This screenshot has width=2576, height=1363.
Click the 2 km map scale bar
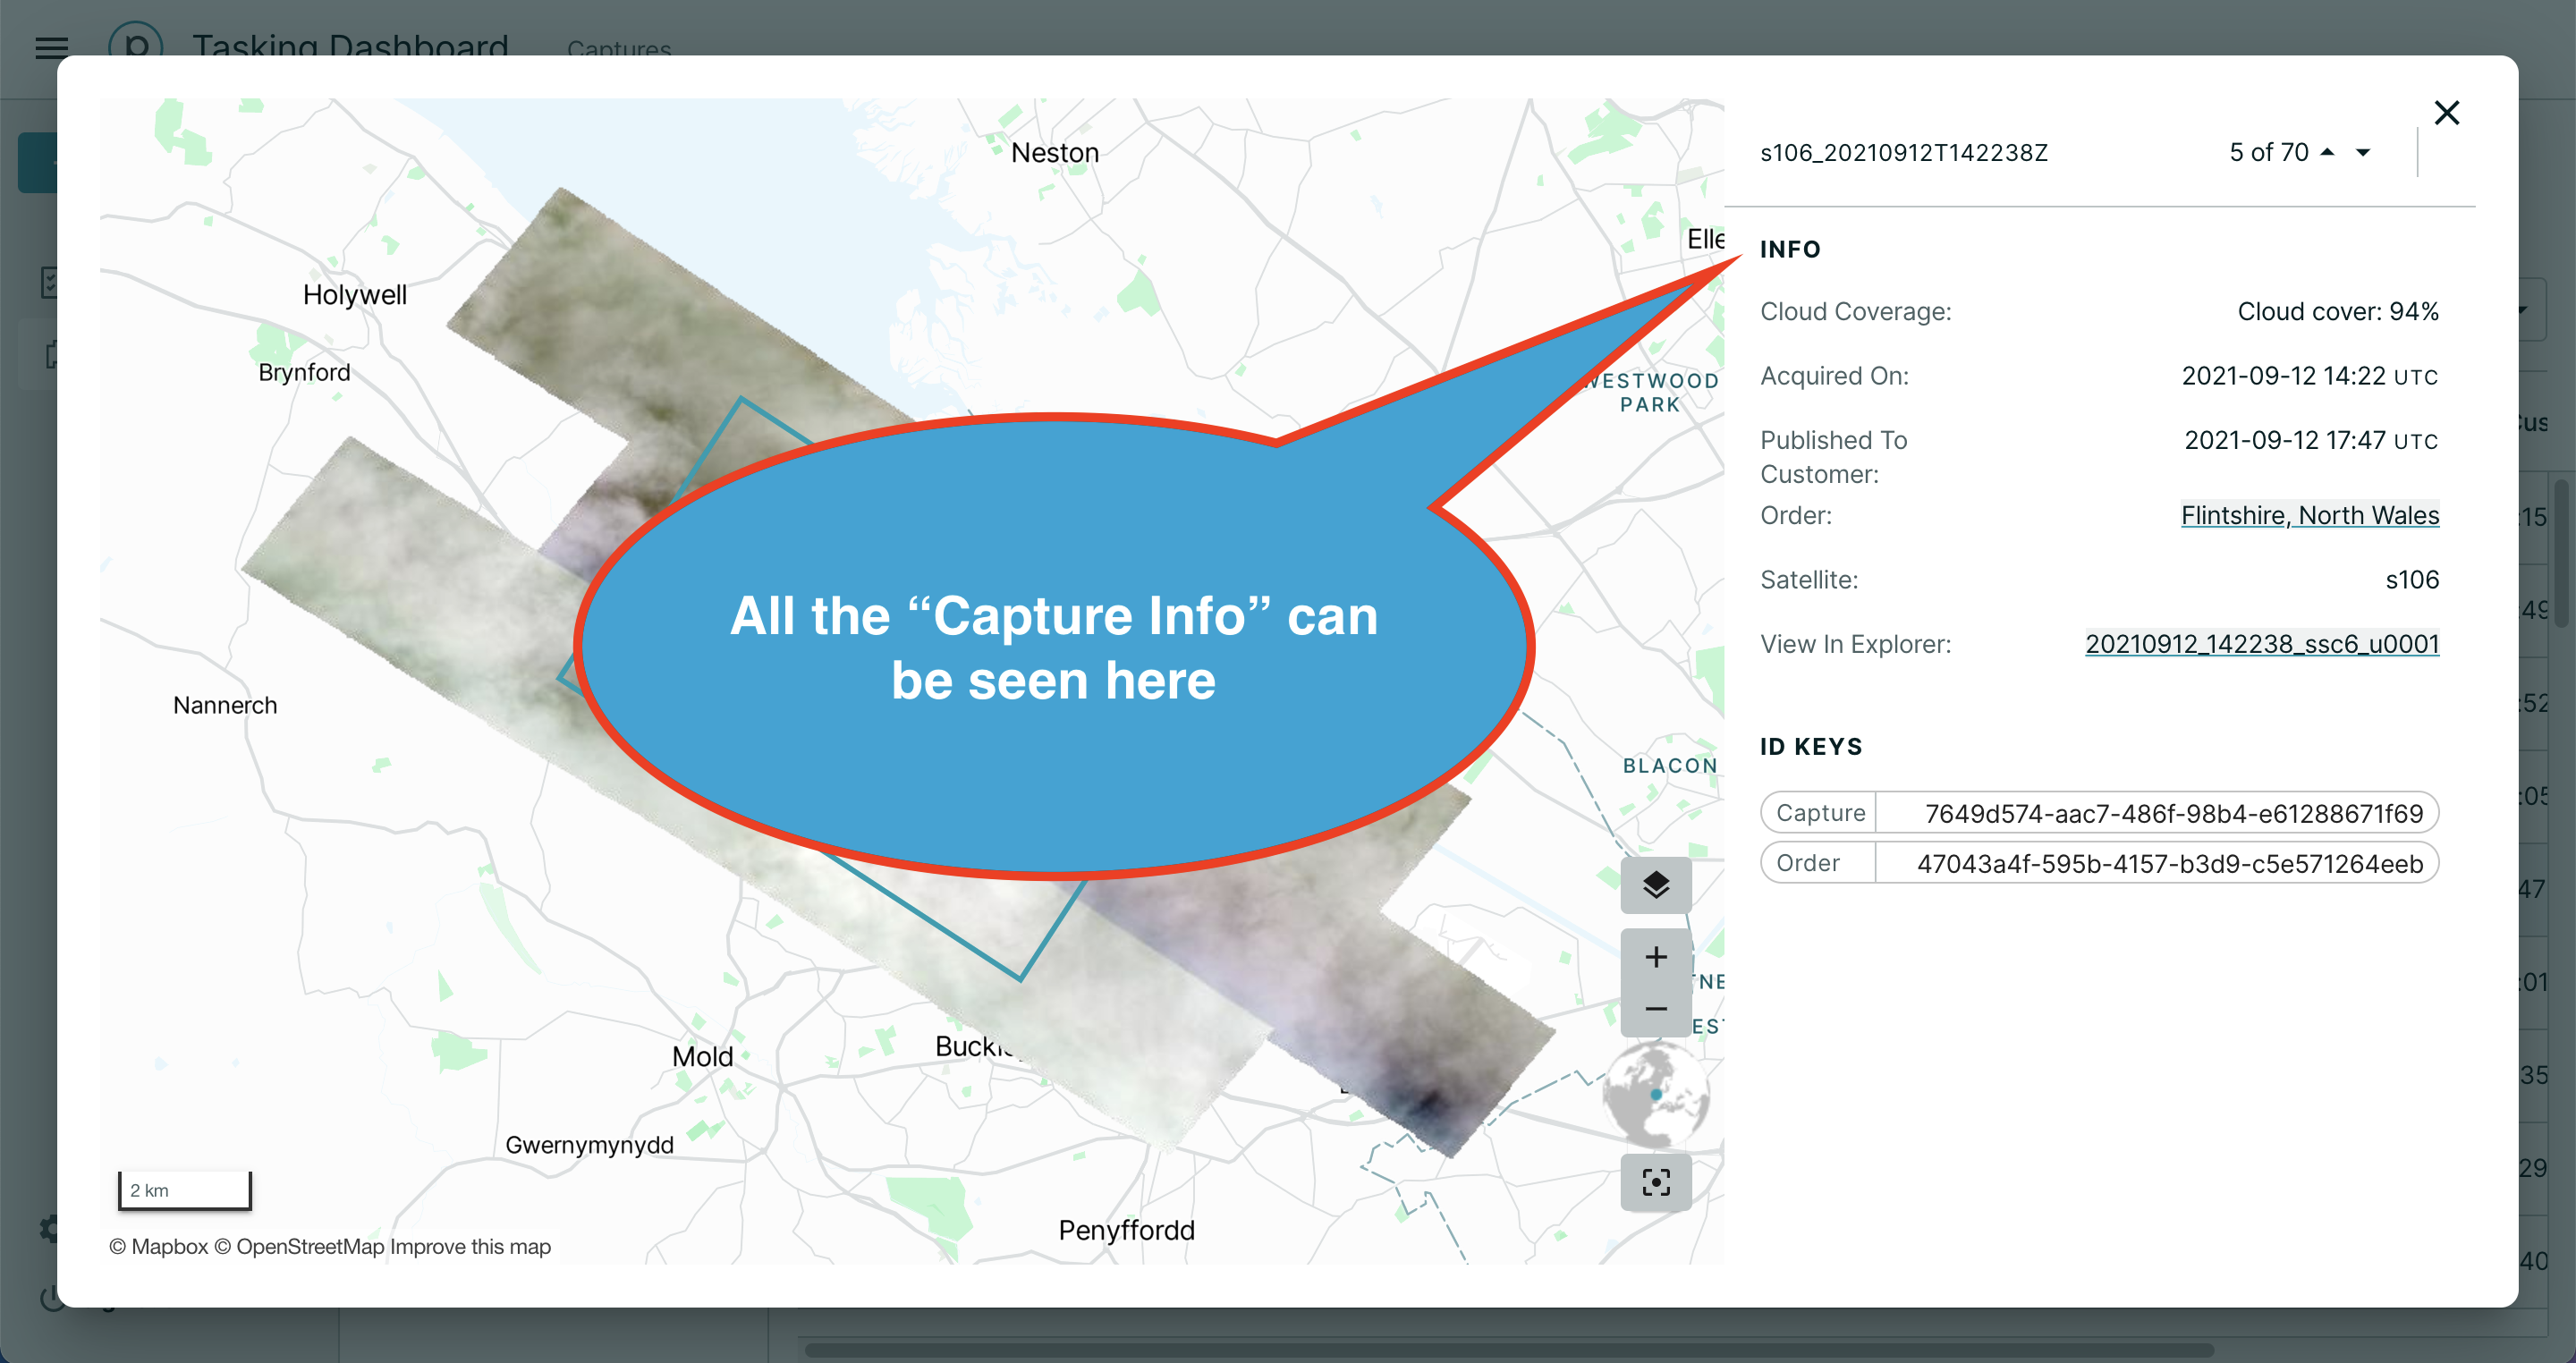(x=185, y=1190)
